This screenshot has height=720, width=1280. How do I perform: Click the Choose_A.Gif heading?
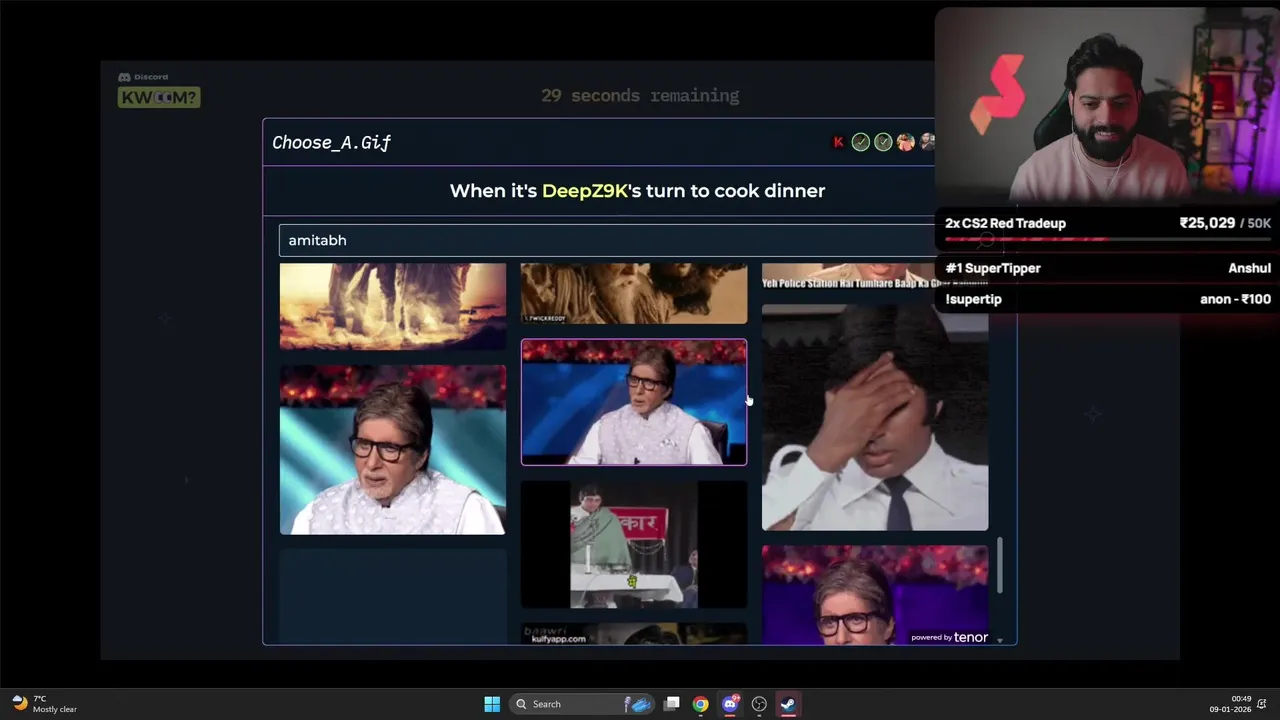(x=332, y=143)
